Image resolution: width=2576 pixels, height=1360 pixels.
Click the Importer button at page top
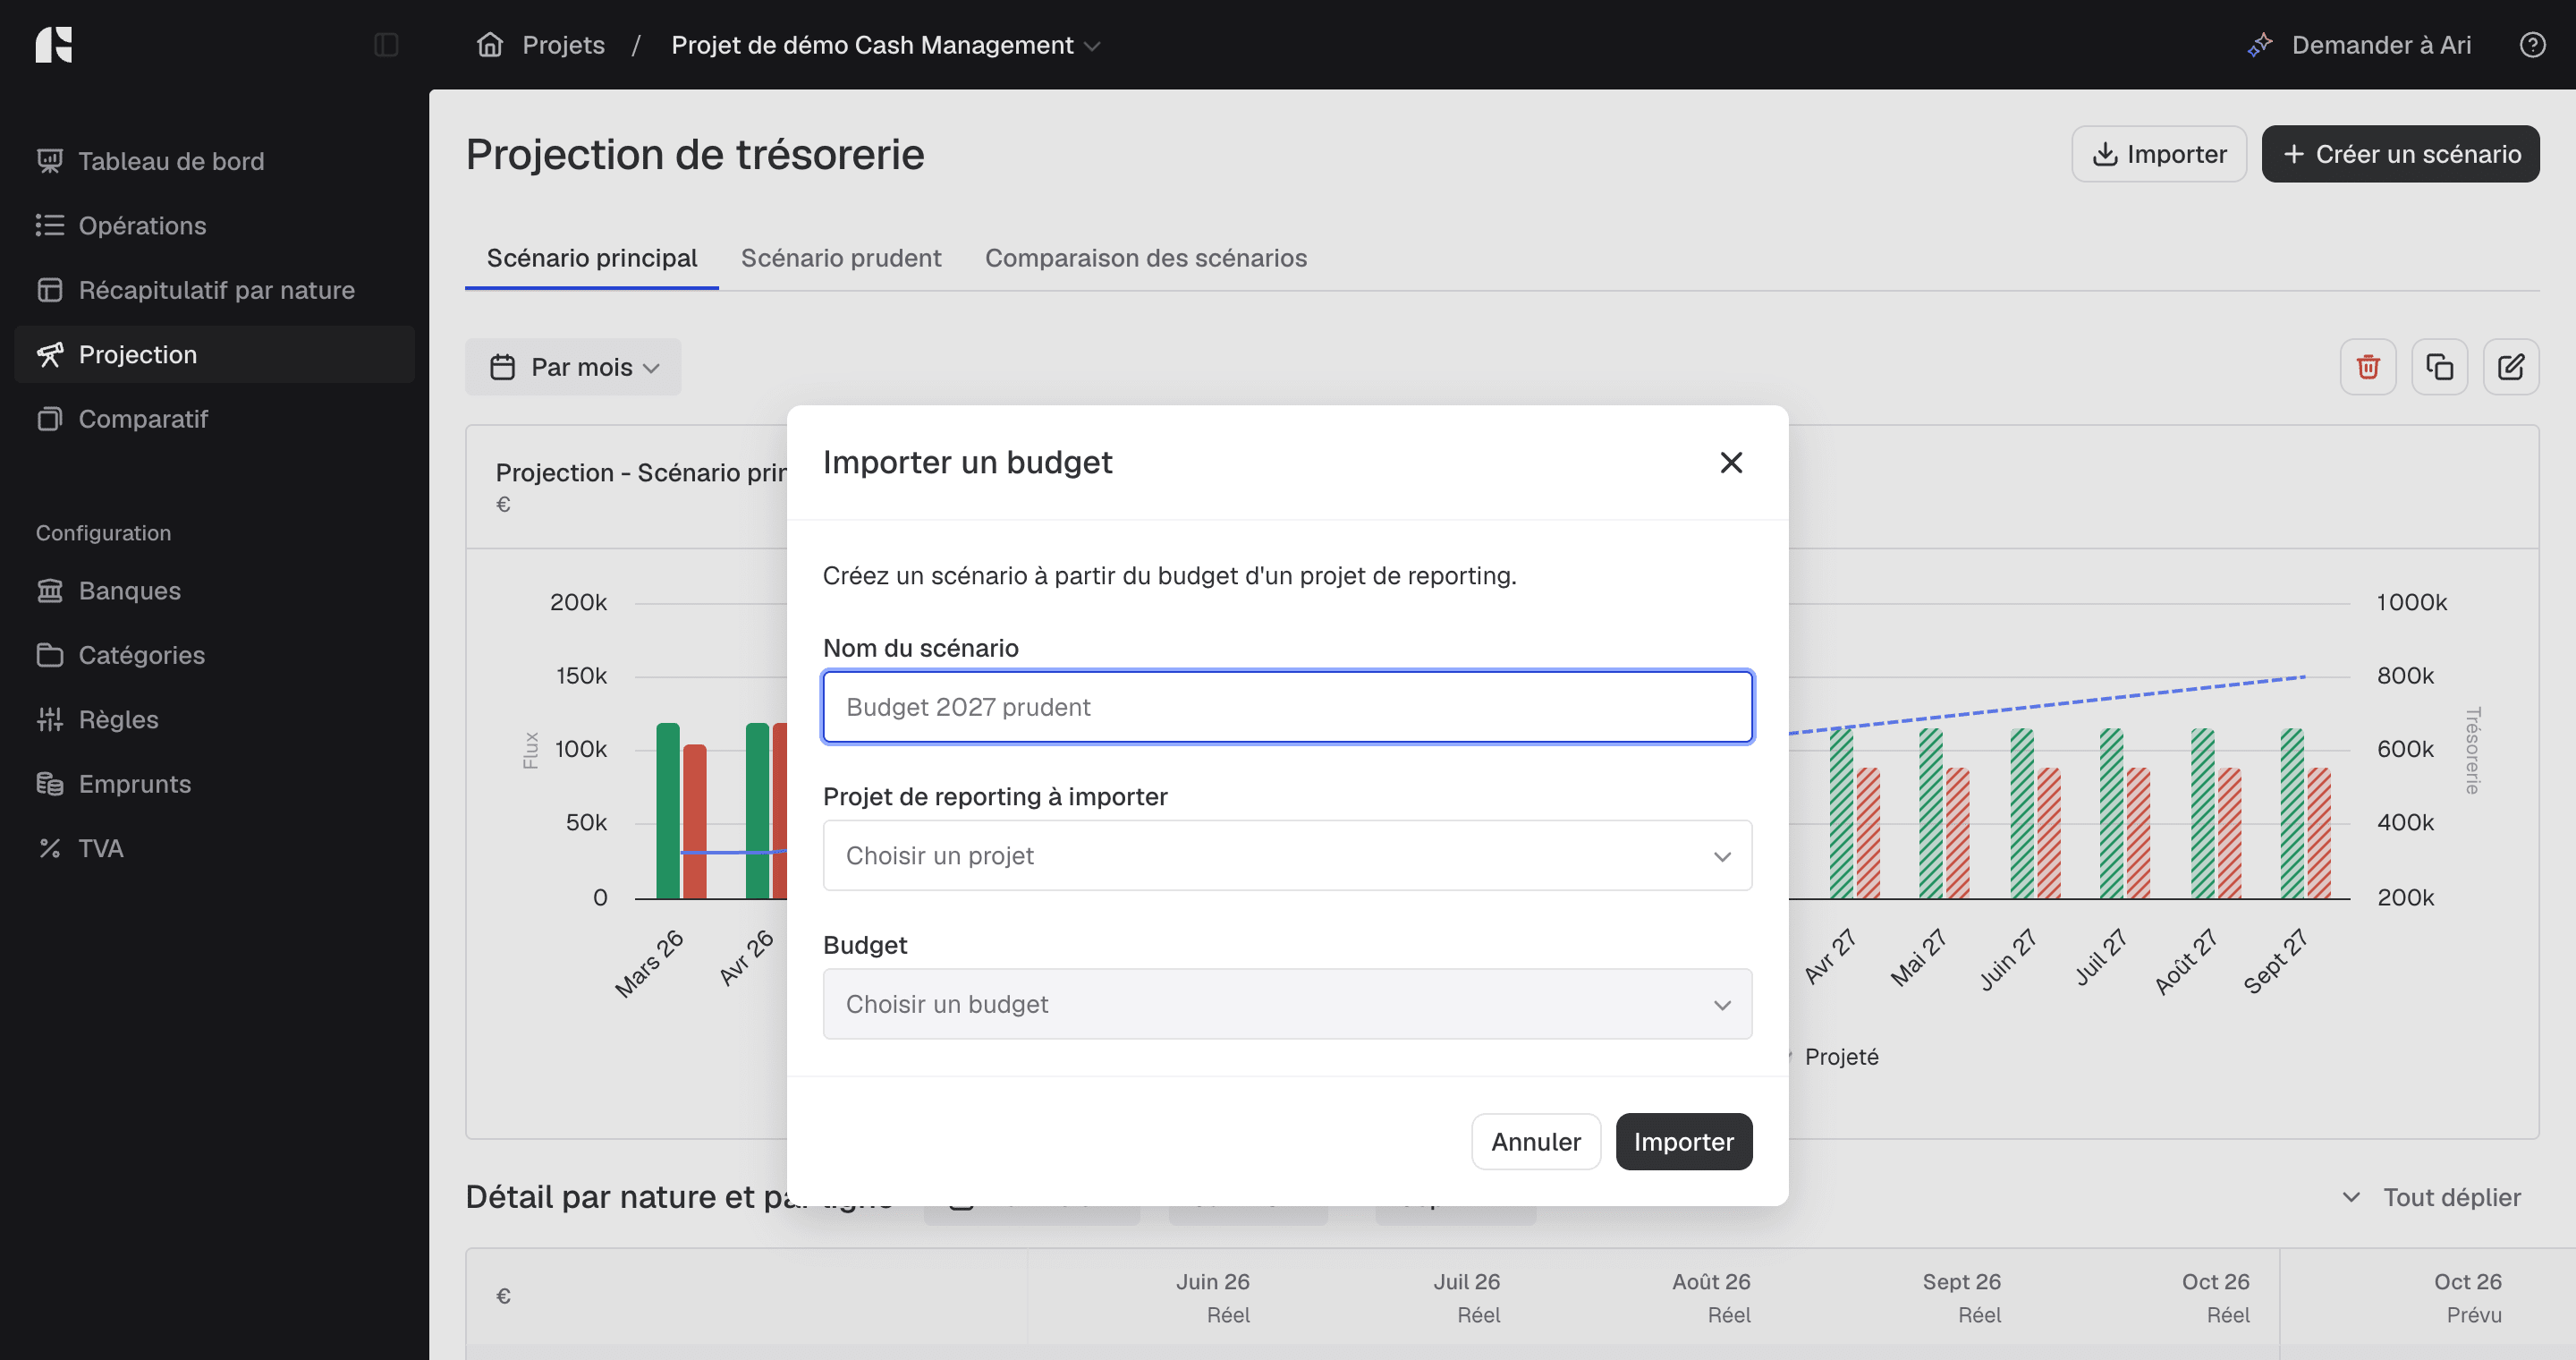coord(2158,154)
